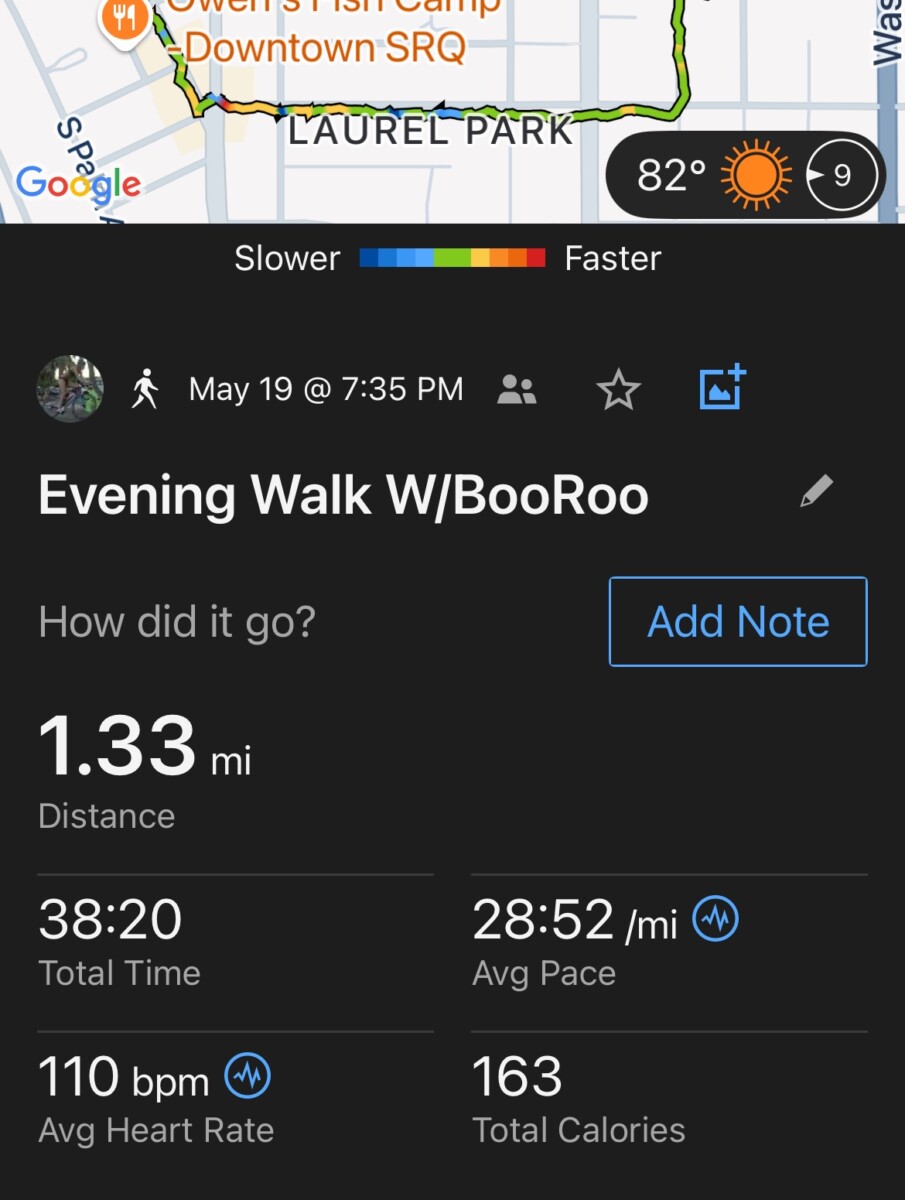Tap Owen's Fish Camp restaurant pin
905x1200 pixels.
125,16
